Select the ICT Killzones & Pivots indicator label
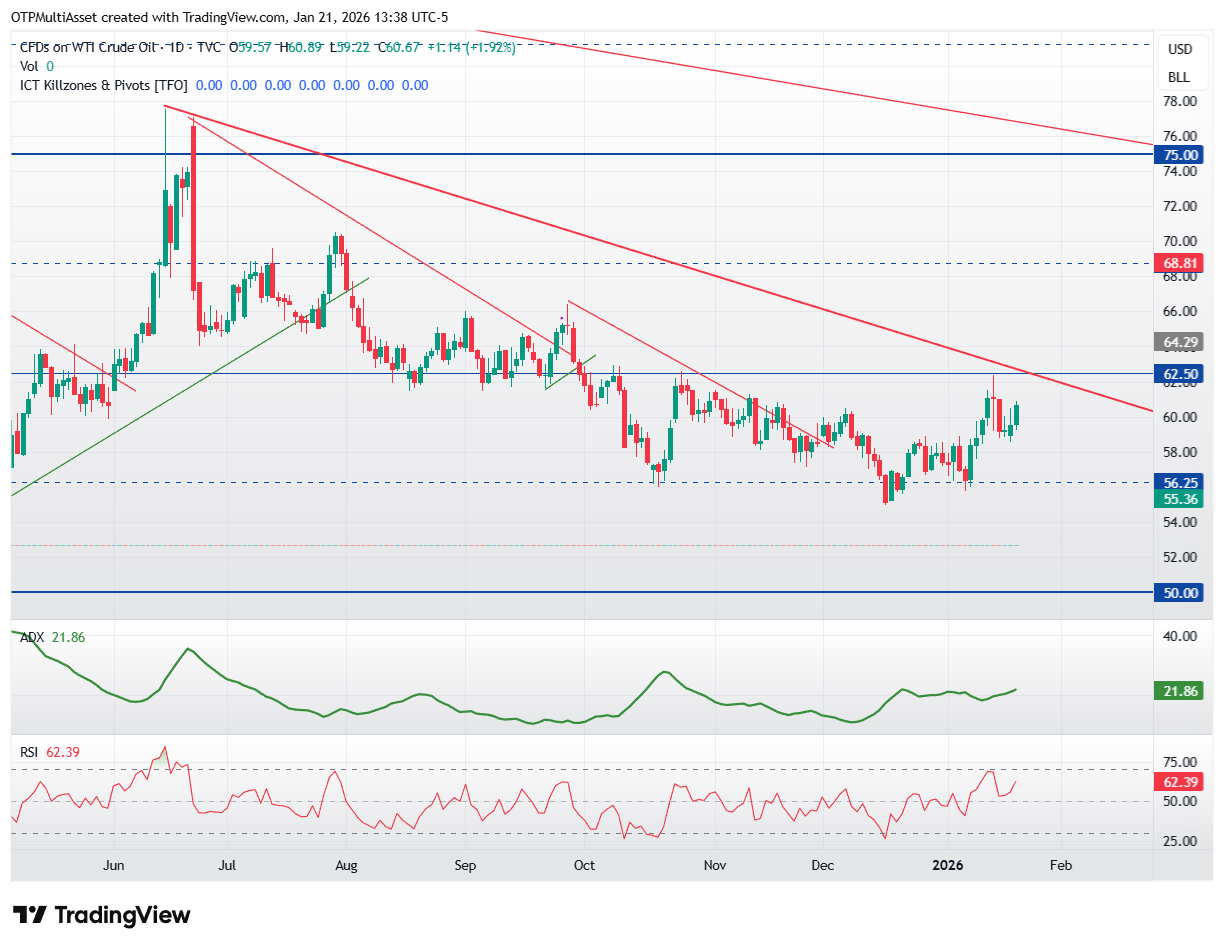This screenshot has width=1224, height=949. click(x=104, y=85)
